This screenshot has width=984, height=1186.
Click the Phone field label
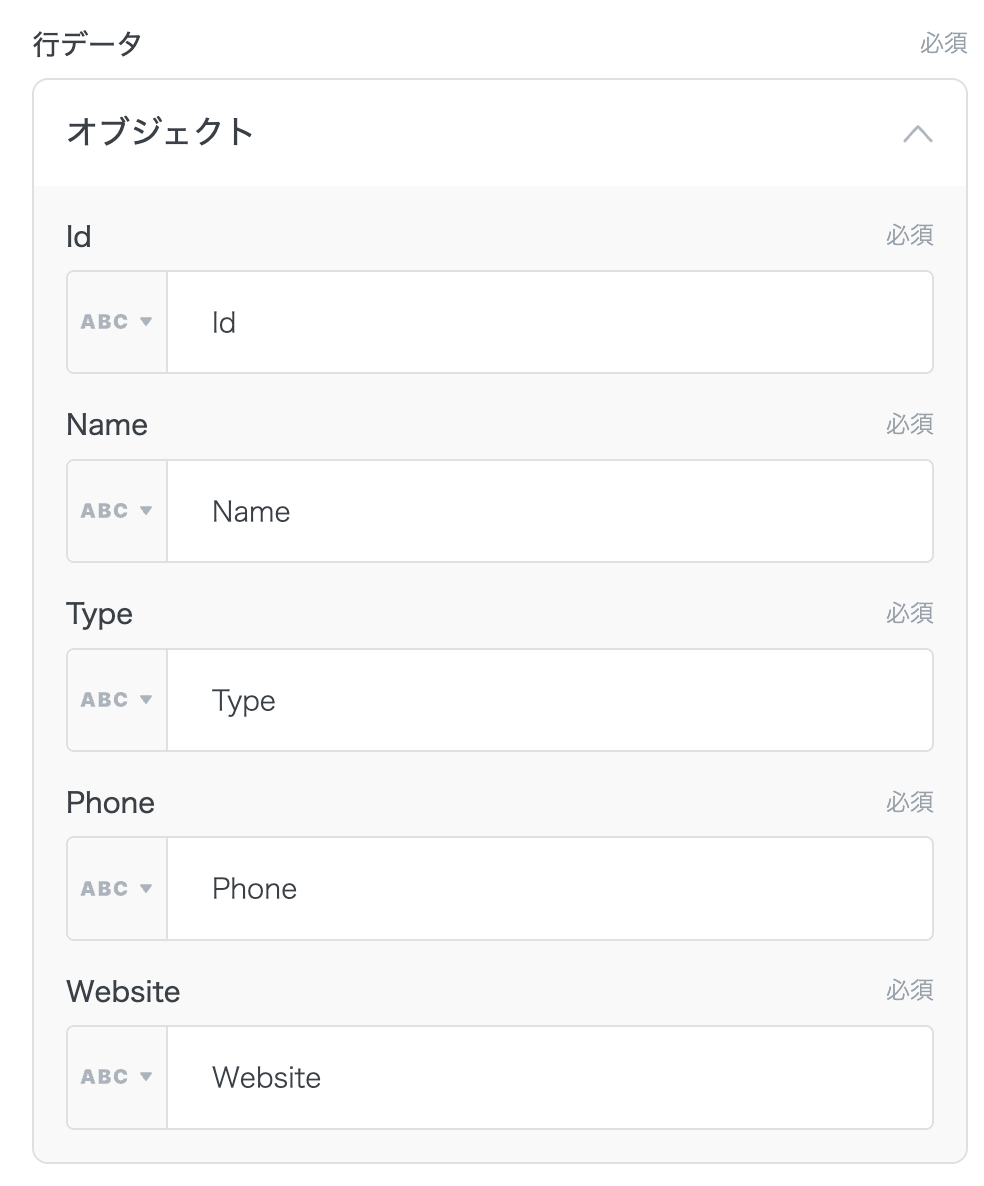(x=110, y=803)
